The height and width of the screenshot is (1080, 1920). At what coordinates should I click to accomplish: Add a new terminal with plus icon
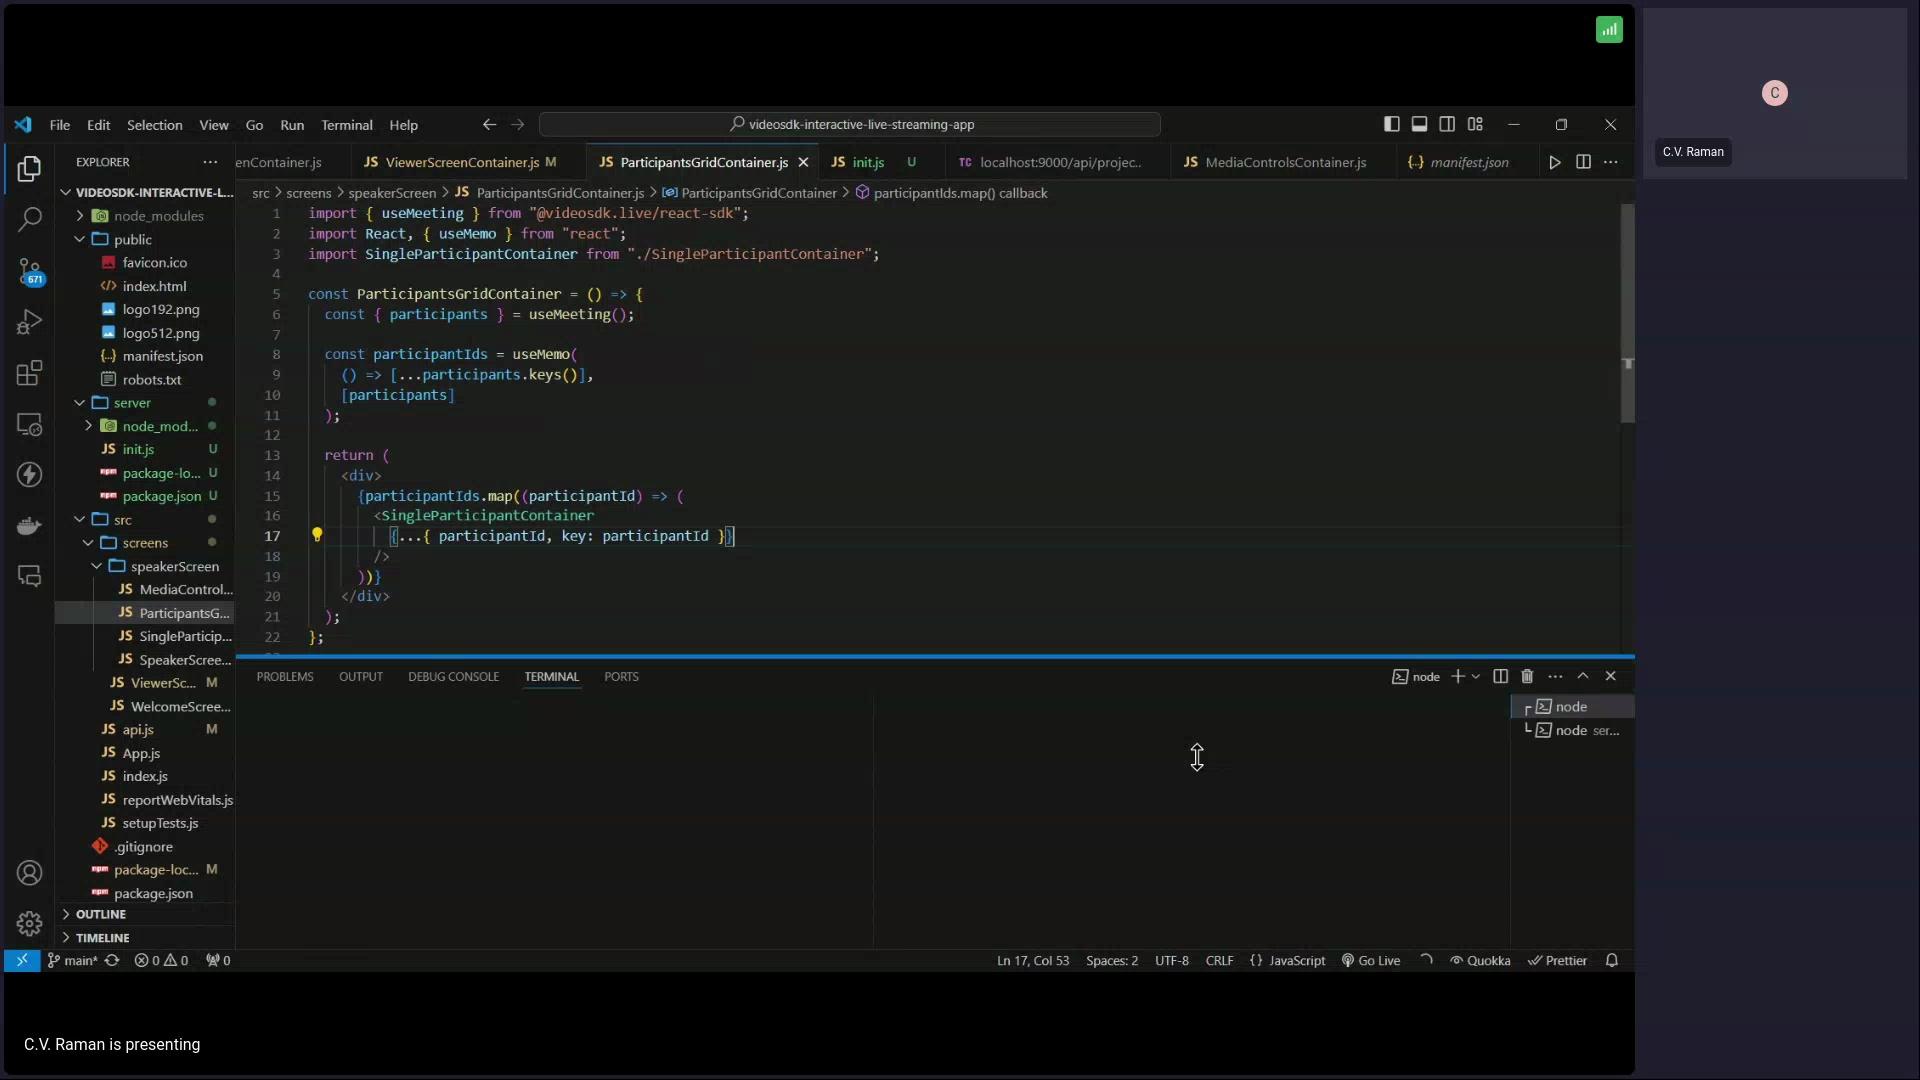click(1458, 677)
